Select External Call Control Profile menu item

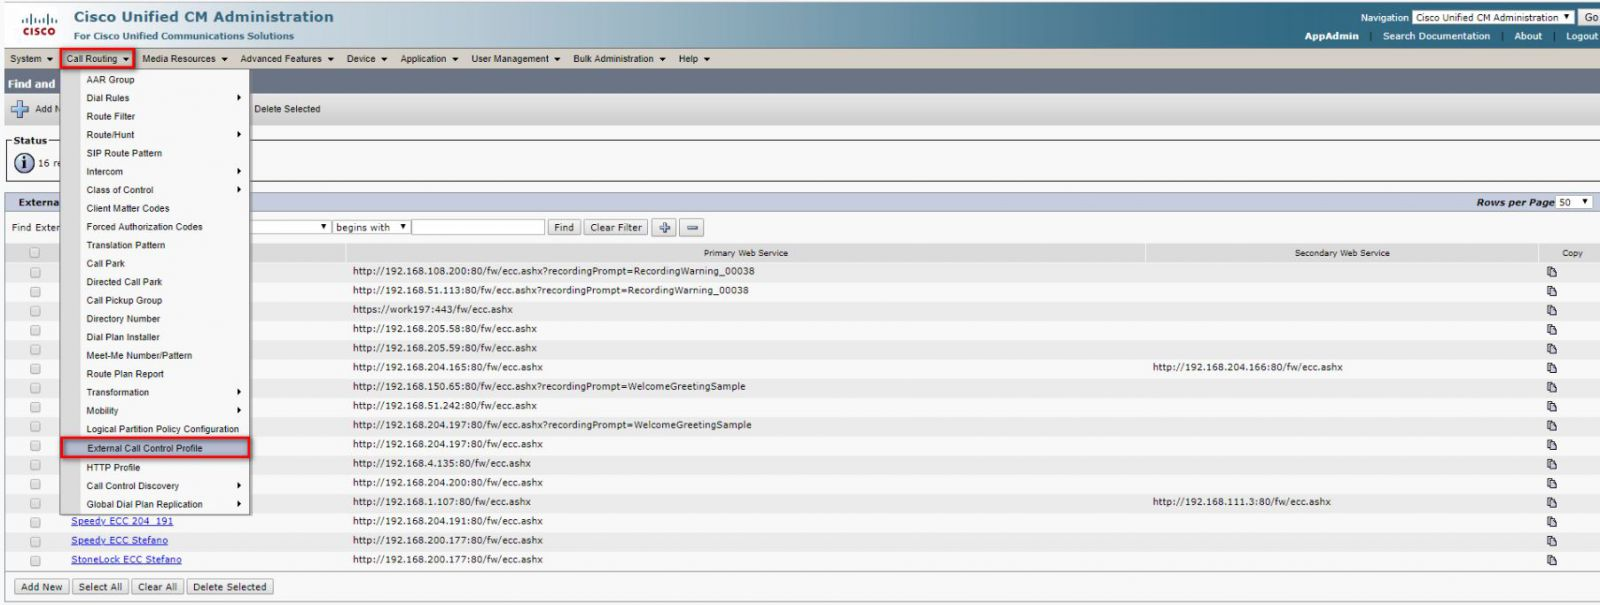[x=145, y=448]
